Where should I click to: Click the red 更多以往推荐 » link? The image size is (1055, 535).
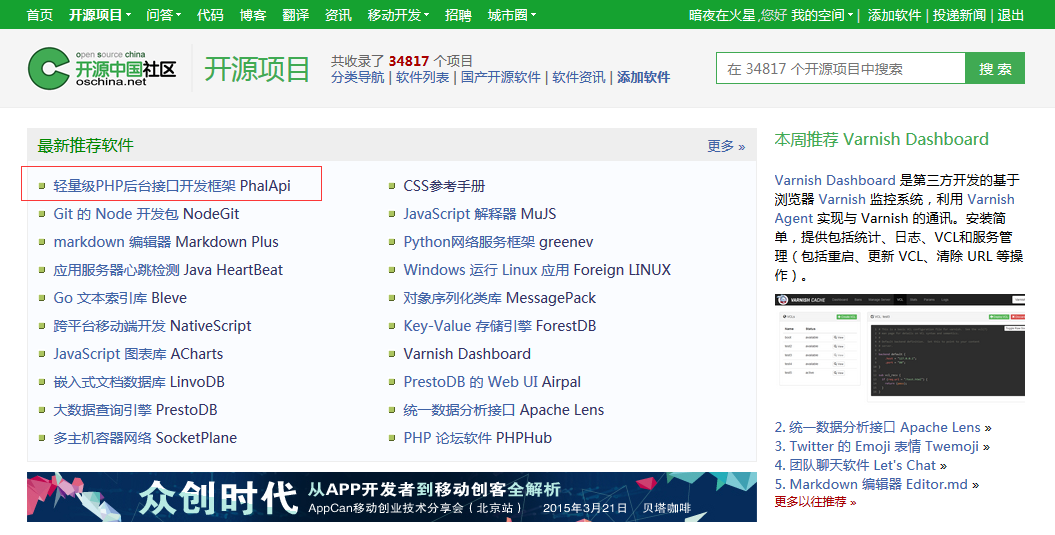815,501
